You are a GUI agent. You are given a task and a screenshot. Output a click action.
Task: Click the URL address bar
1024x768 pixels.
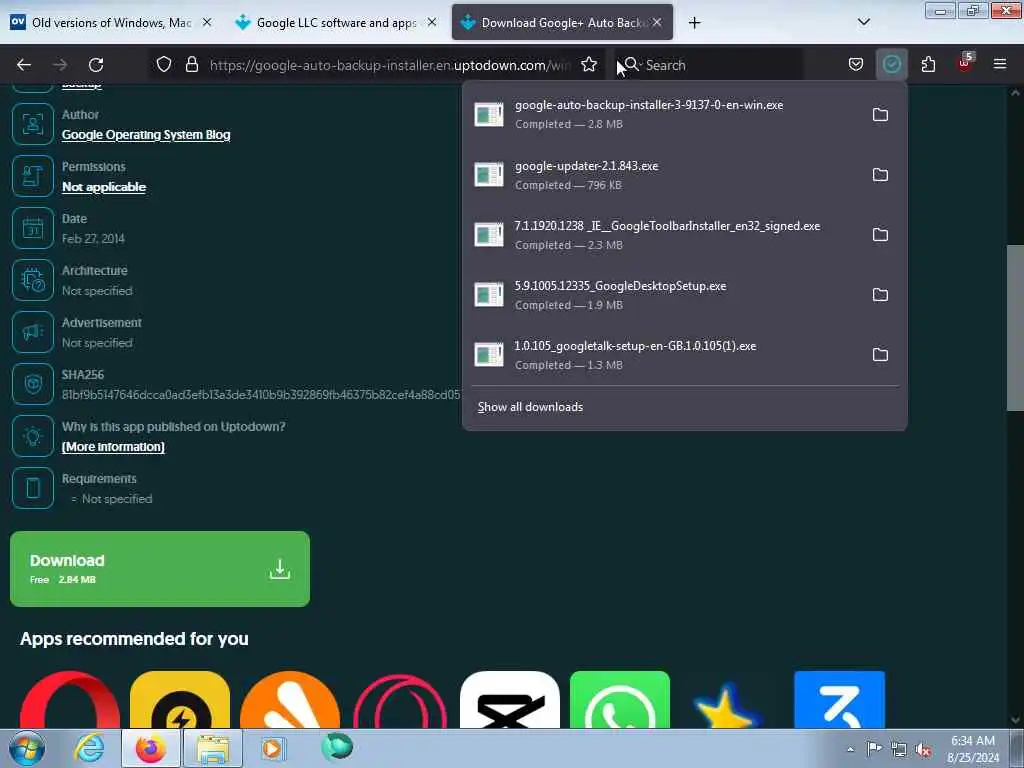[389, 65]
